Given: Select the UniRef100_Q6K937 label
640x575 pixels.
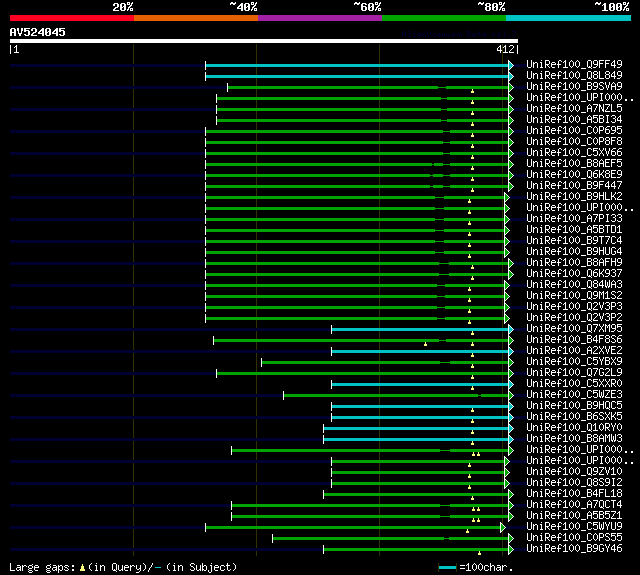Looking at the screenshot, I should pyautogui.click(x=574, y=274).
